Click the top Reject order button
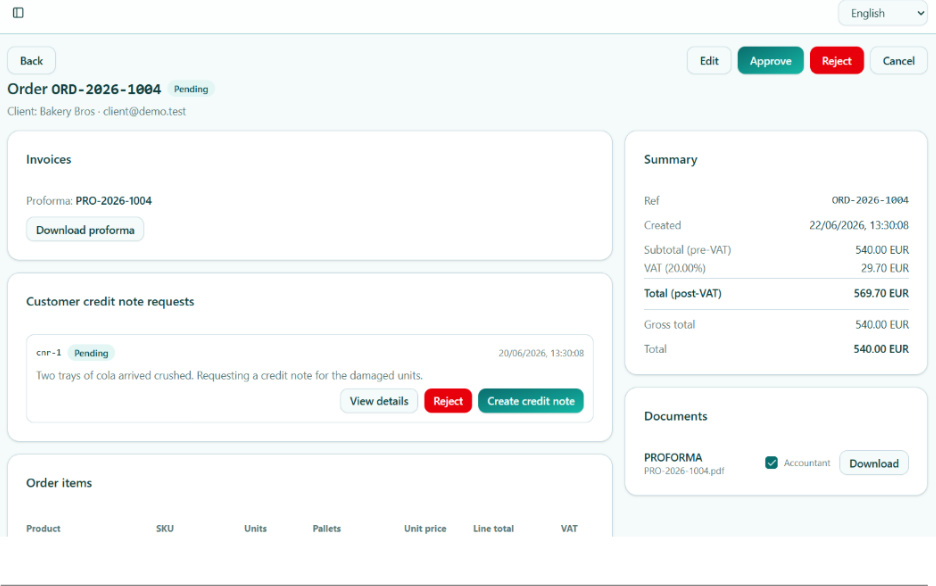Screen dimensions: 936x586 836,61
